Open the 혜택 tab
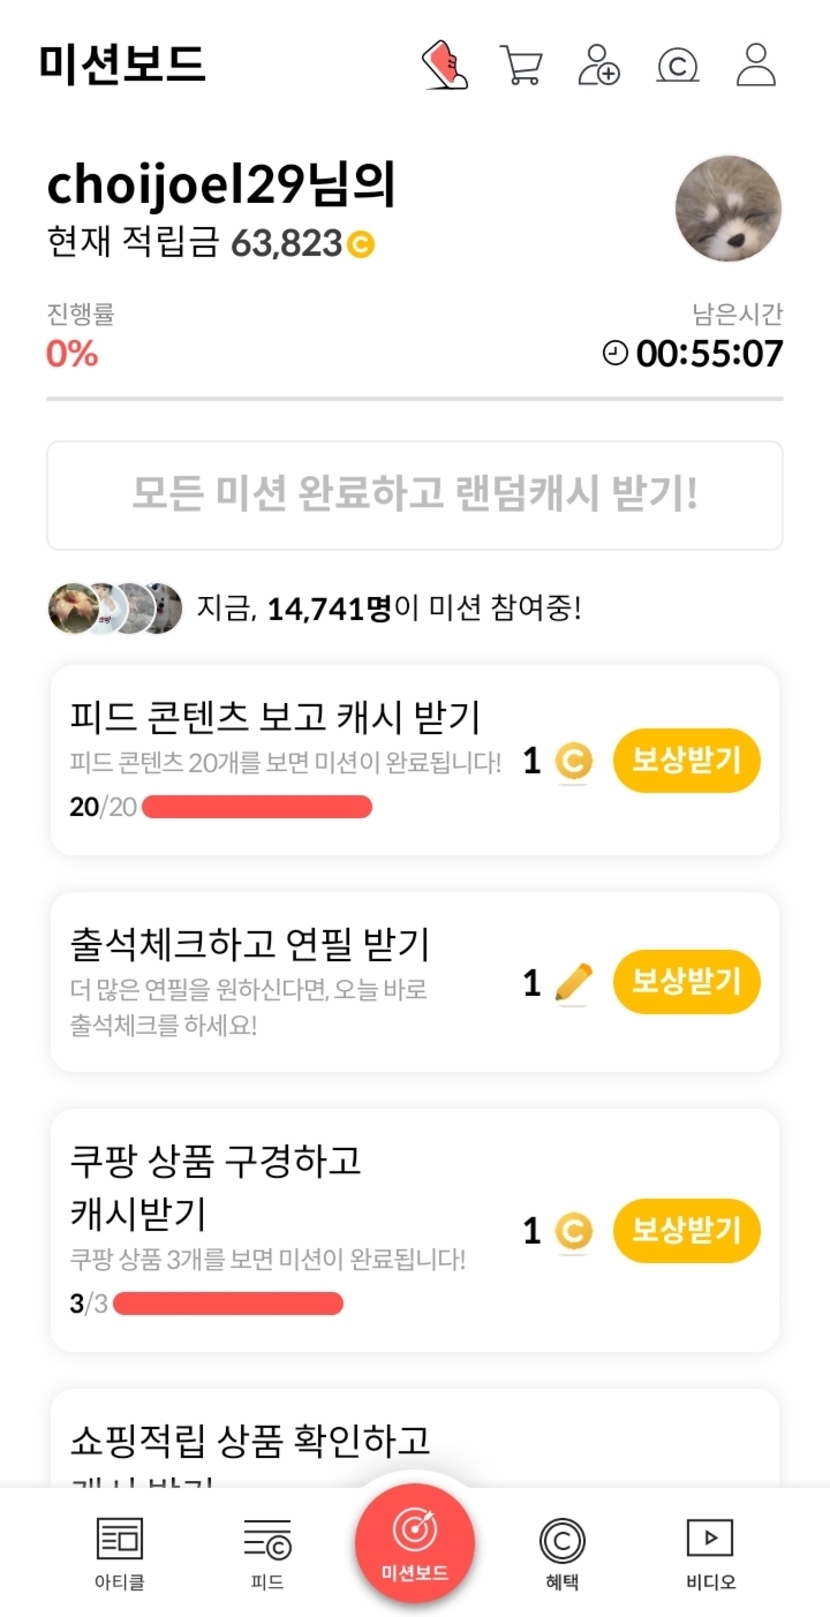 click(x=562, y=1551)
